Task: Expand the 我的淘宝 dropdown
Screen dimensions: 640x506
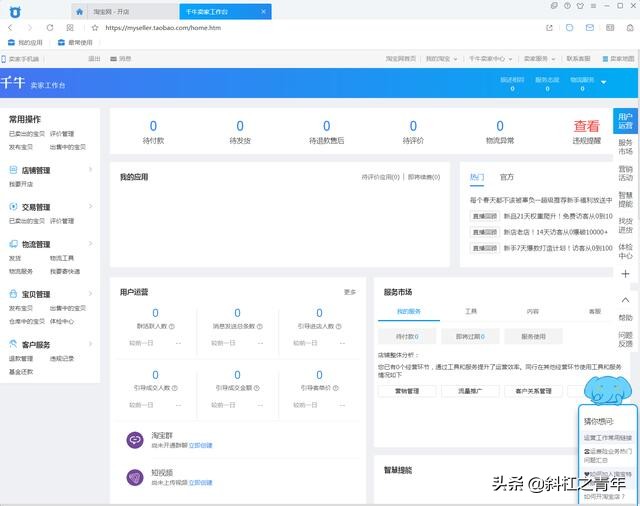Action: [455, 59]
